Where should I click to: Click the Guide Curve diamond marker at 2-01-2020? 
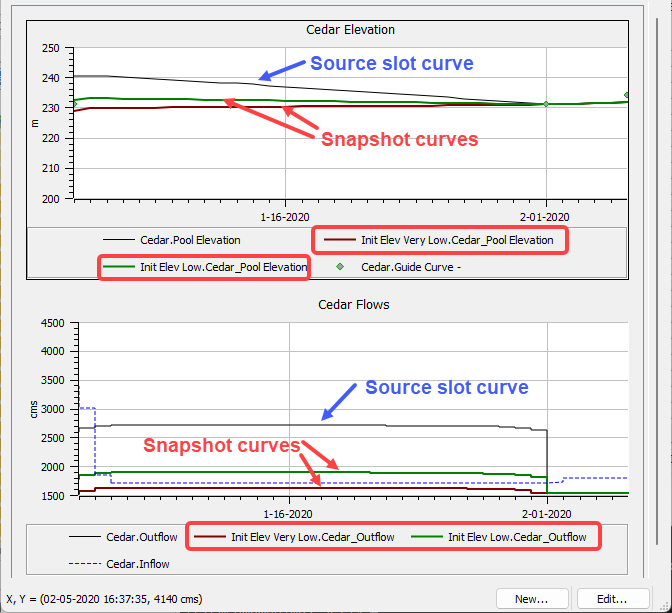tap(546, 104)
